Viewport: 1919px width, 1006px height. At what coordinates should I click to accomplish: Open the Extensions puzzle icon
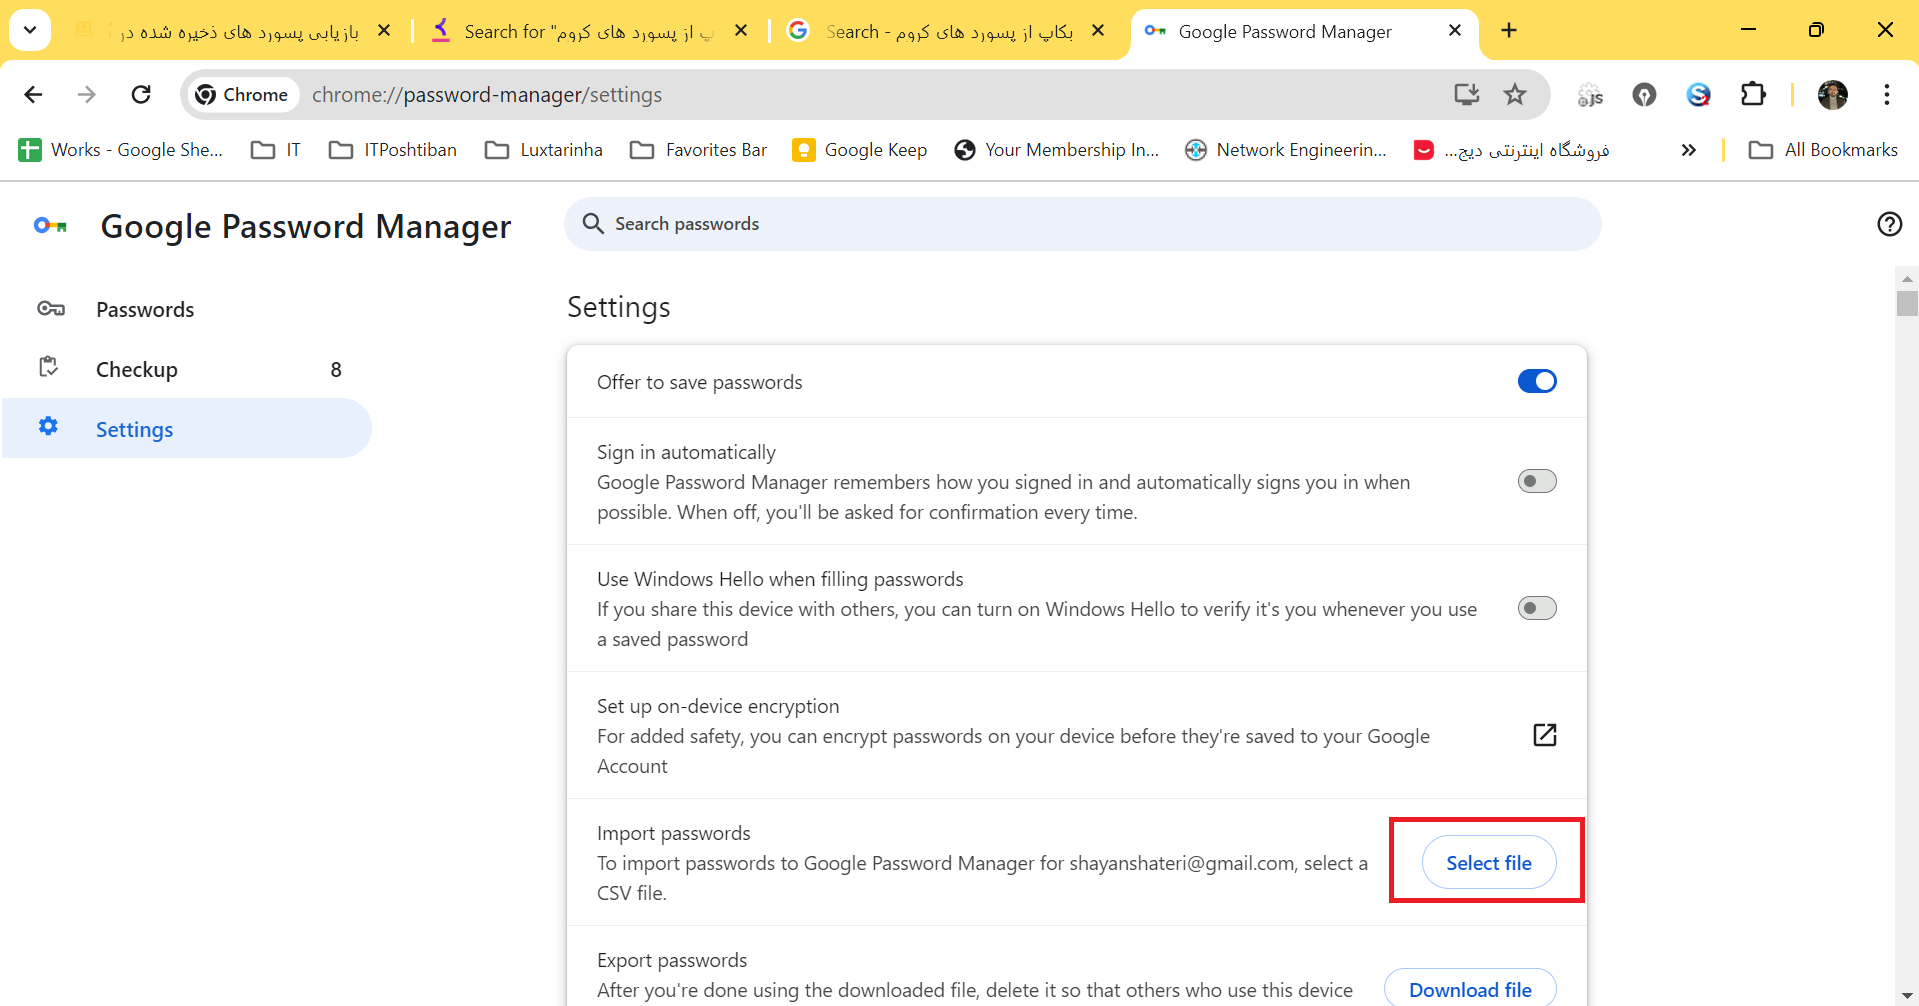coord(1753,94)
